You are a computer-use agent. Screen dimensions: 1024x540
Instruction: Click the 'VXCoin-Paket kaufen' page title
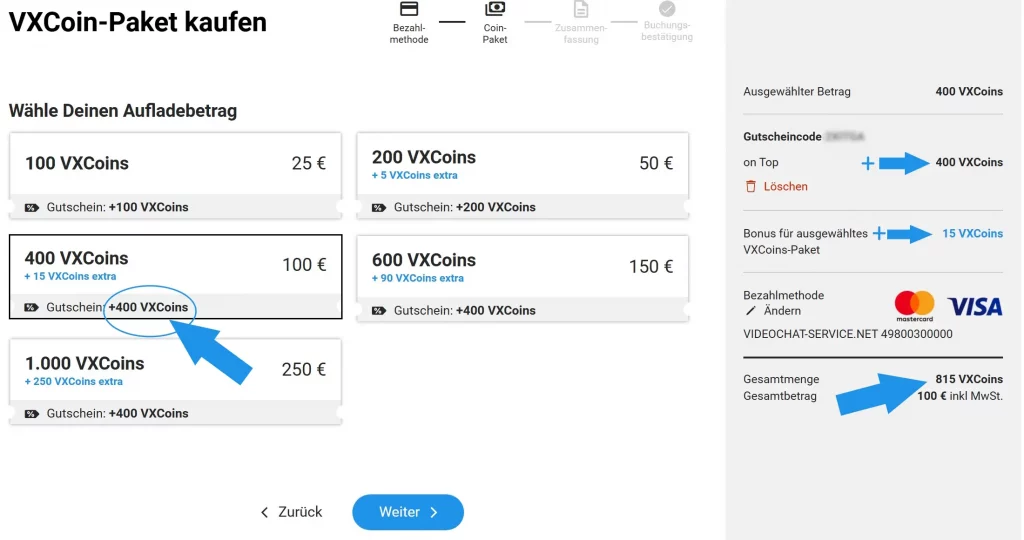[x=138, y=22]
